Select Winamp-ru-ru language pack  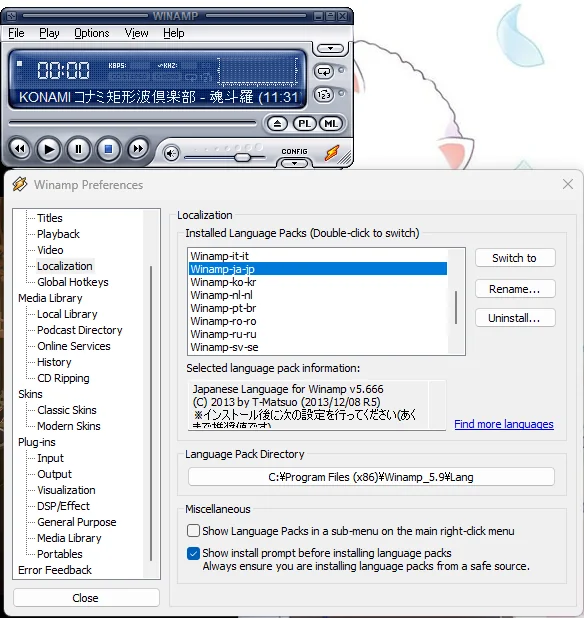point(318,334)
